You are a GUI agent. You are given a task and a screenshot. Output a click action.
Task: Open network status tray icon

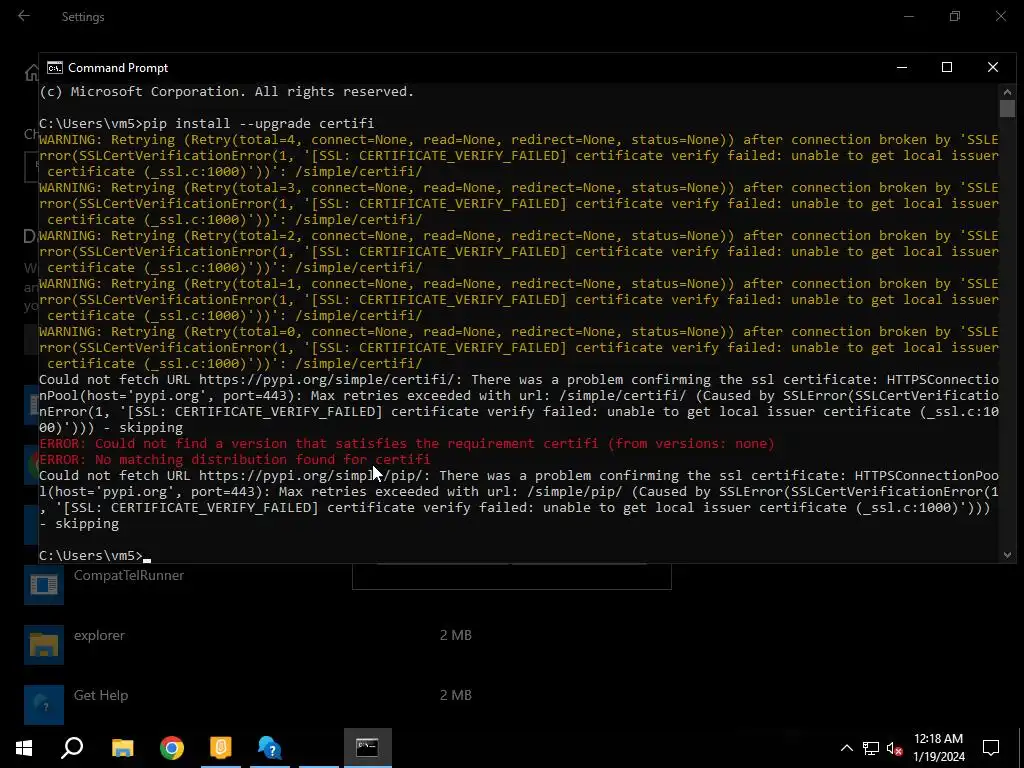point(871,748)
